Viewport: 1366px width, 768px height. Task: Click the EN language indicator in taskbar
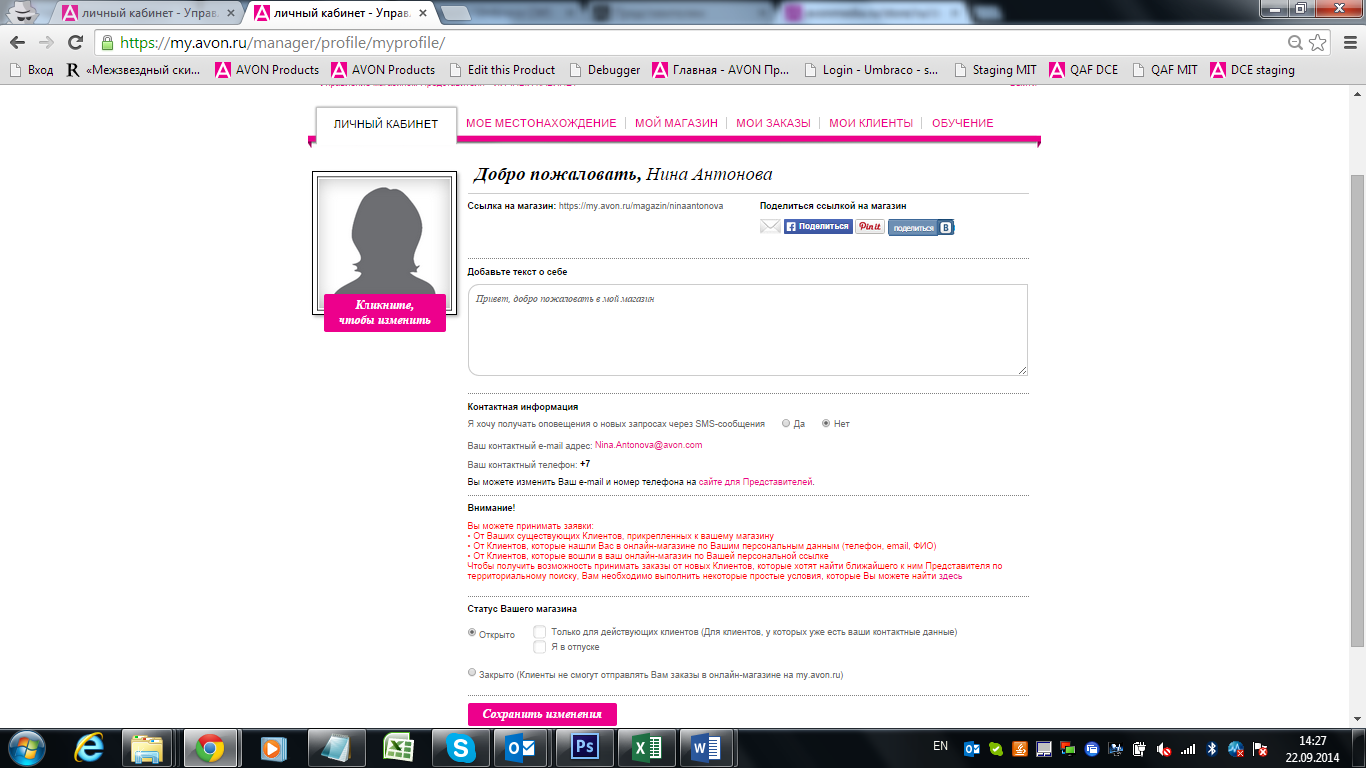coord(940,746)
